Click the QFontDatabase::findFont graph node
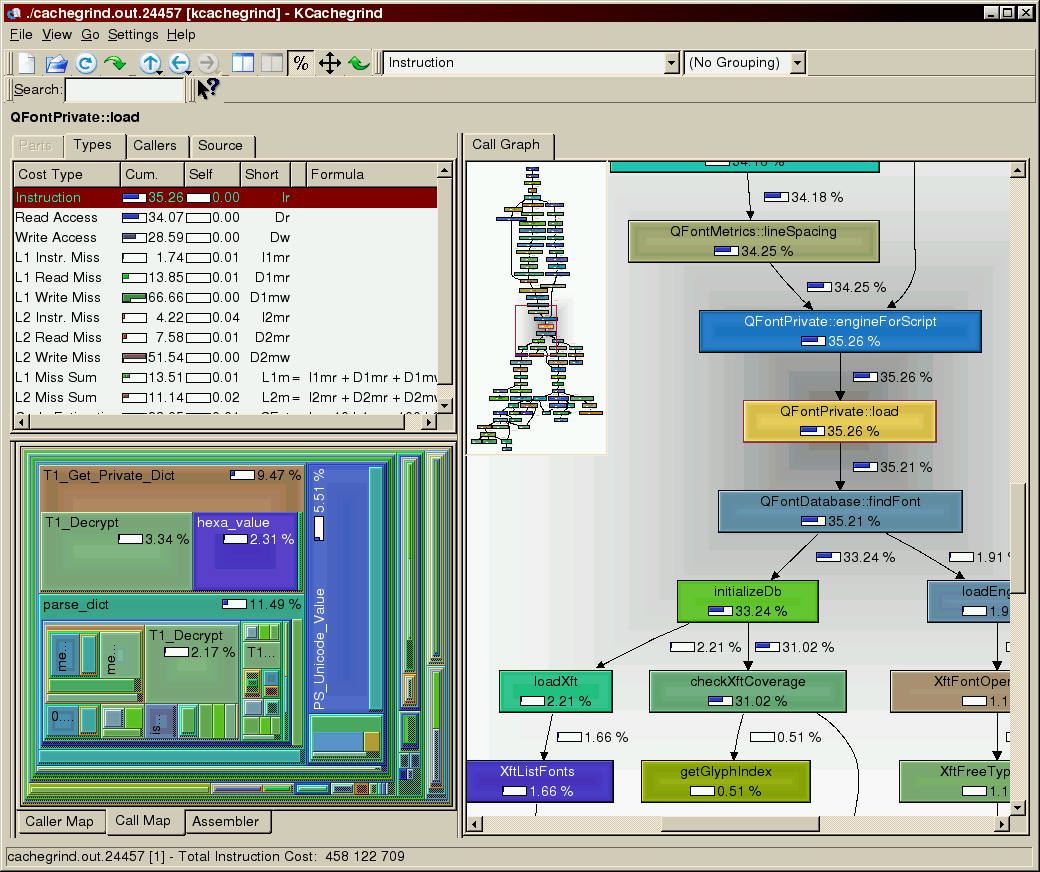1040x872 pixels. click(x=840, y=511)
